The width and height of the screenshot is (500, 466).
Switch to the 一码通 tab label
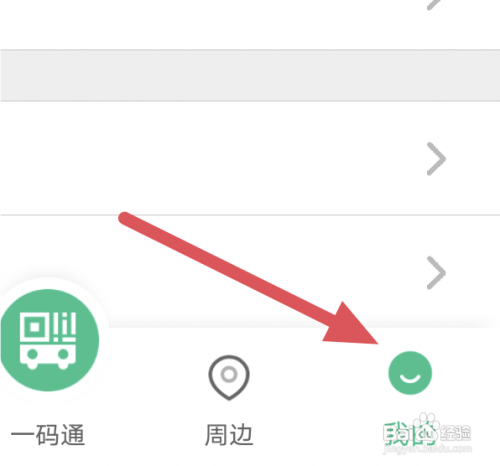coord(48,435)
